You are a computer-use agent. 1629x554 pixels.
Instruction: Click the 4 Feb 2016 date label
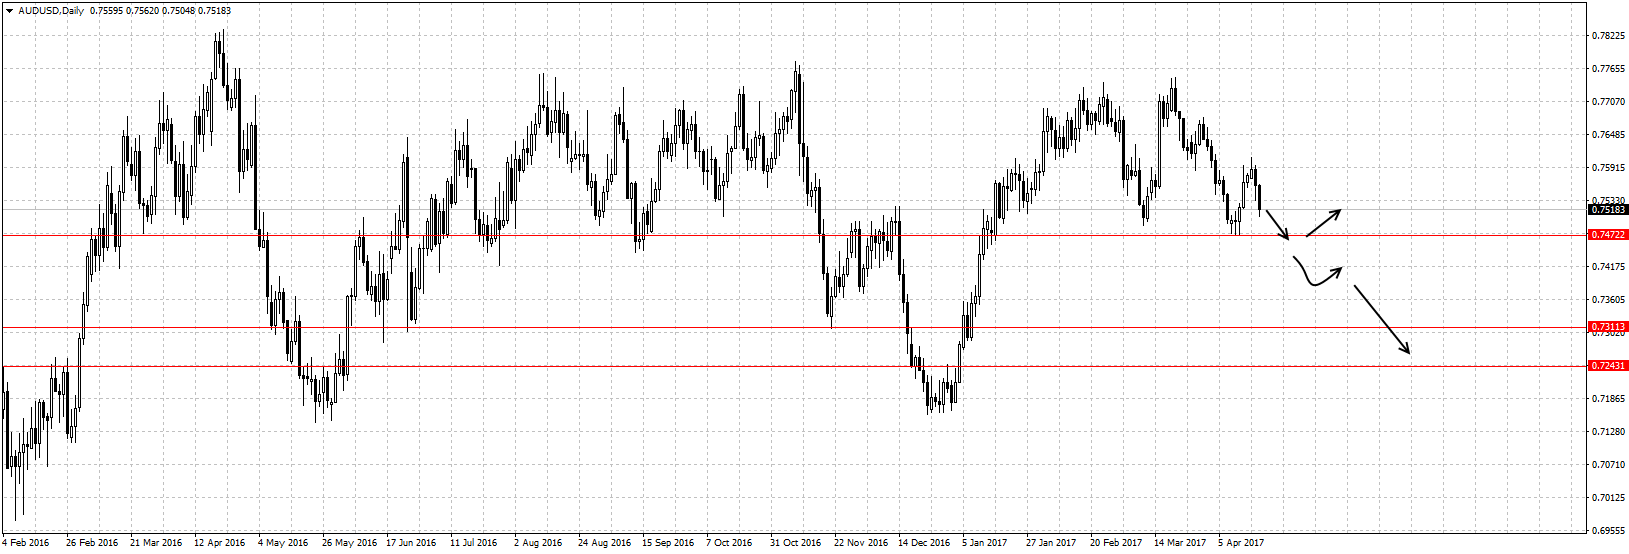pos(25,543)
